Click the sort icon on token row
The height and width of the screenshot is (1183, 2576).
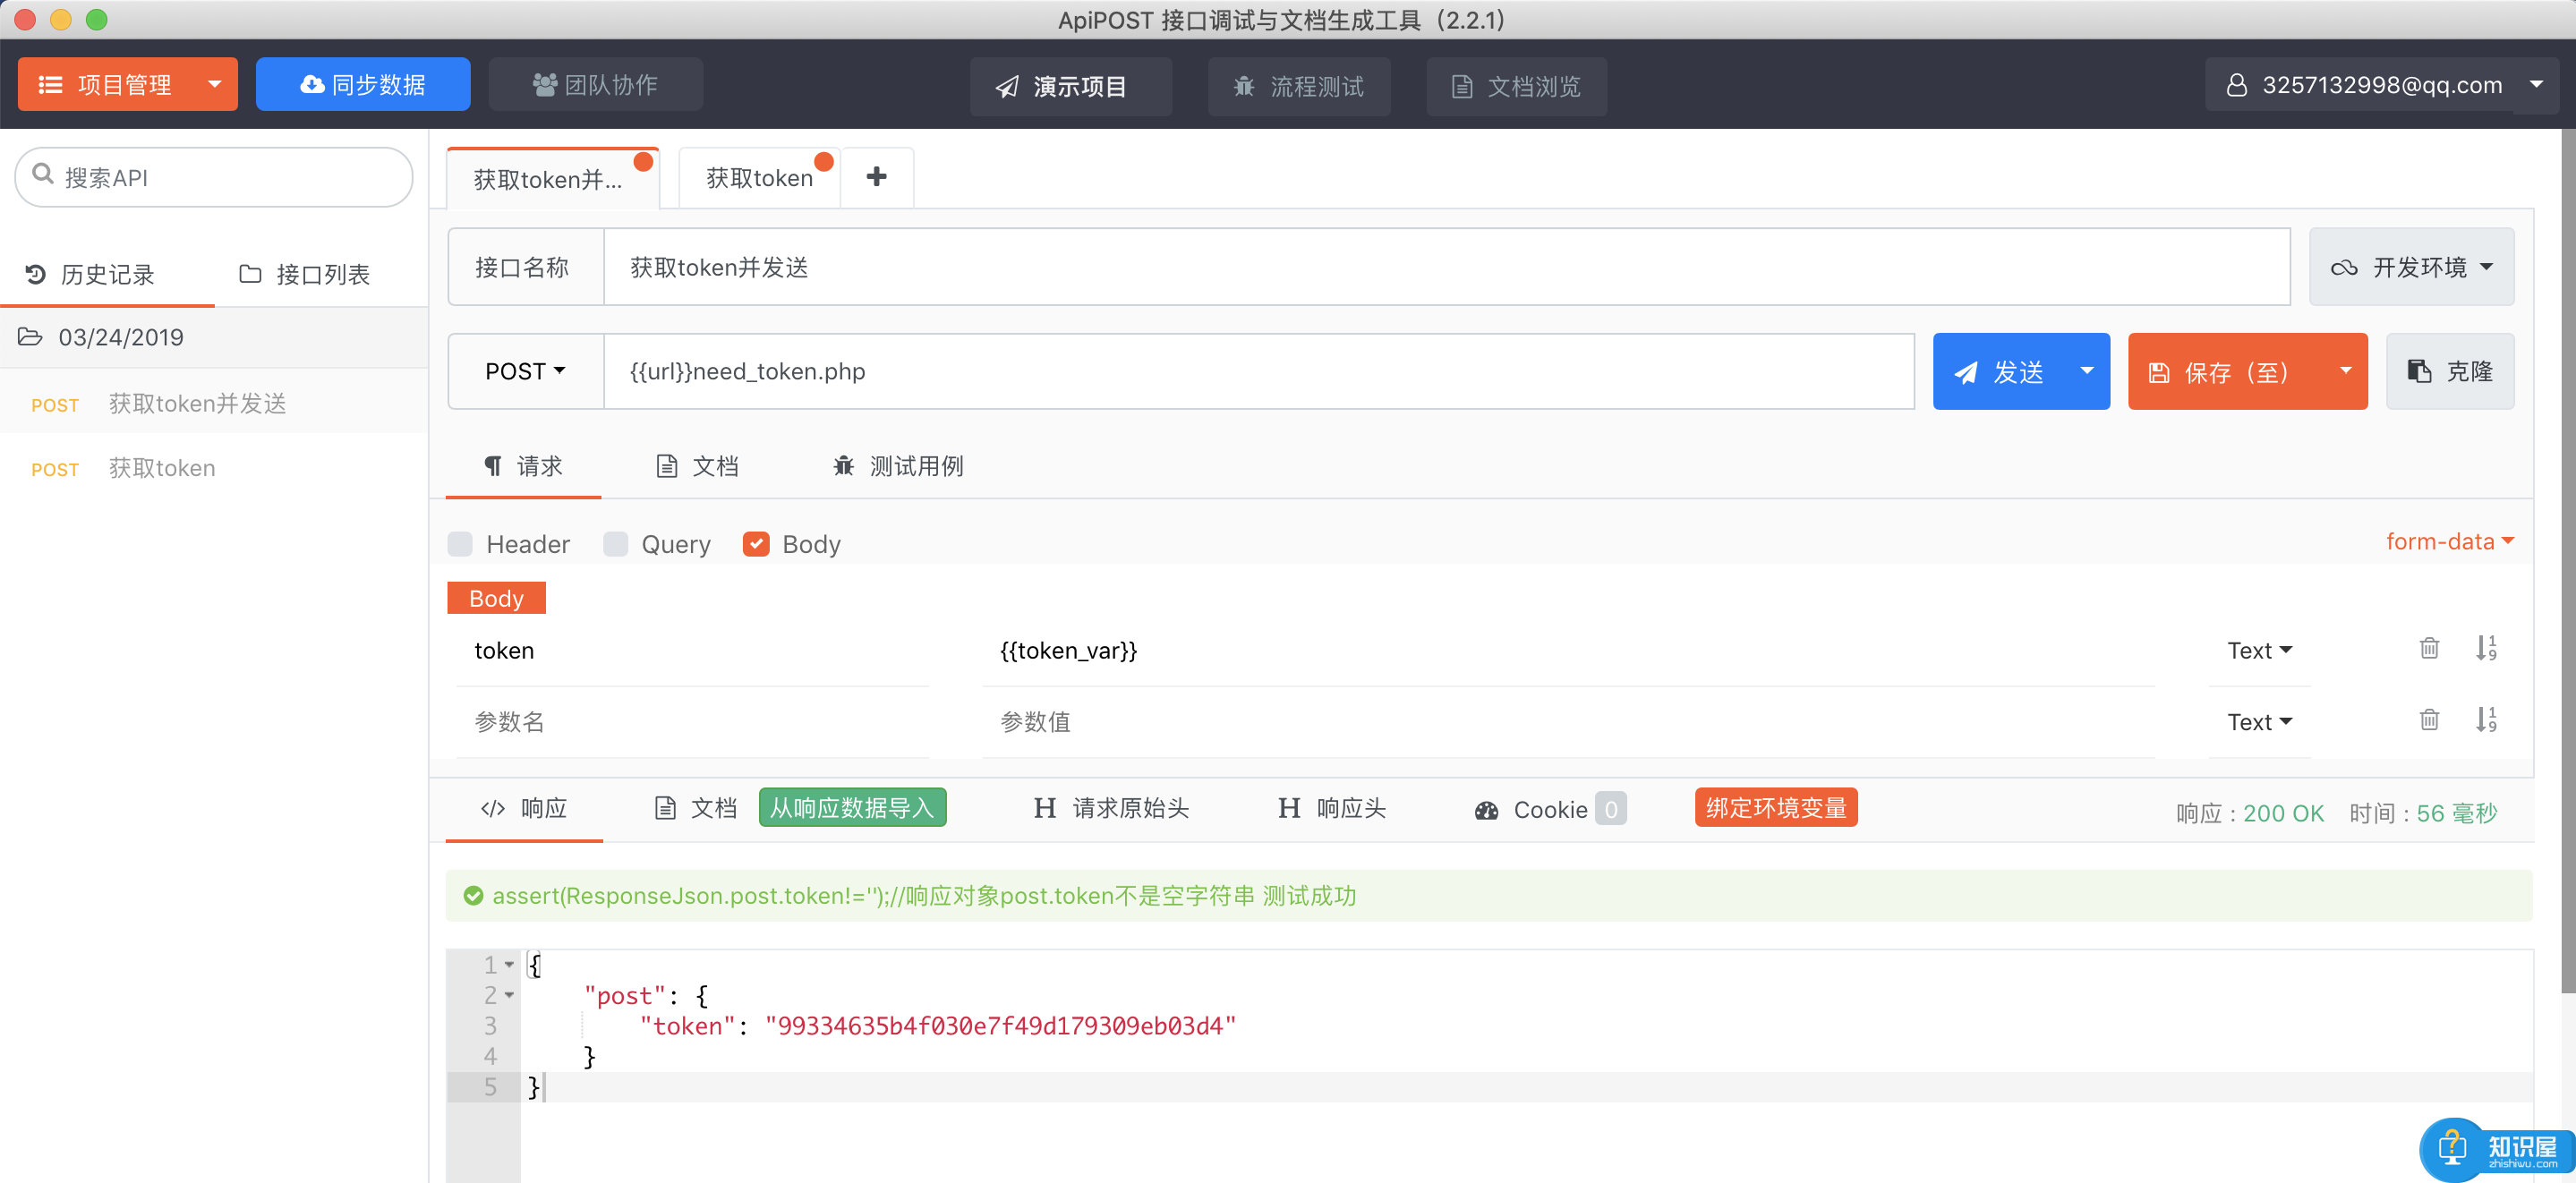pos(2485,648)
